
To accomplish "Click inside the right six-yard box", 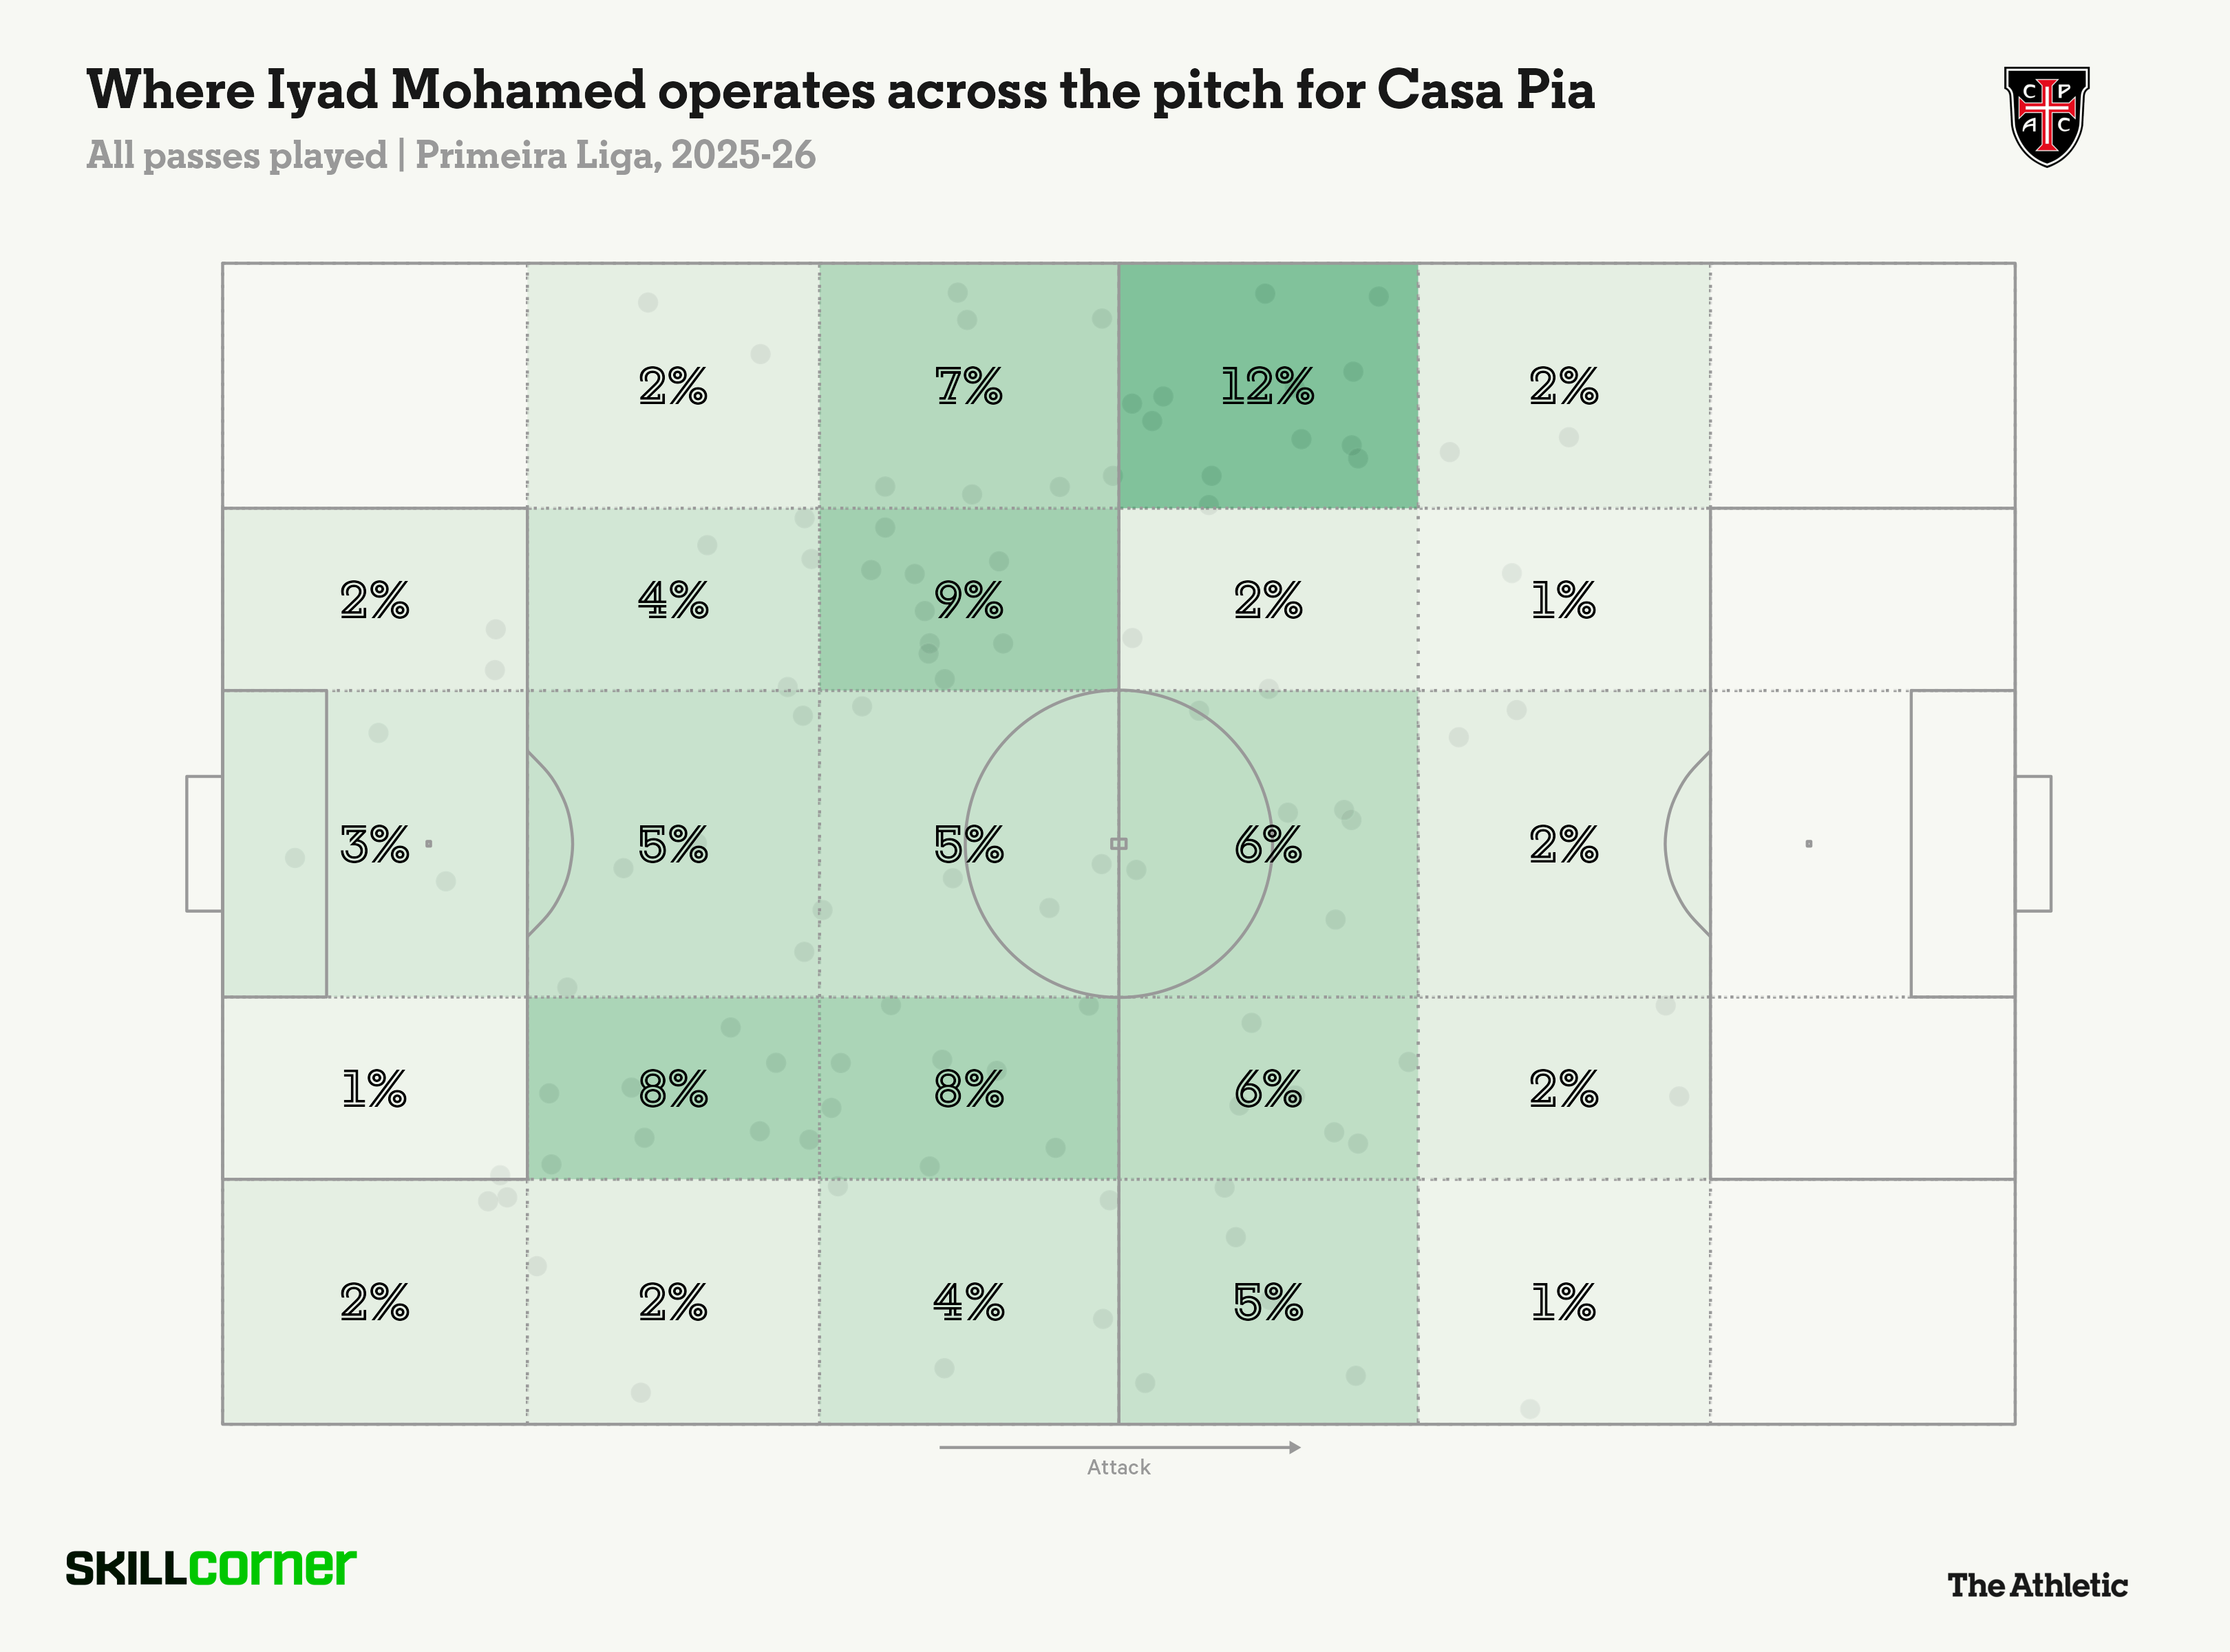I will tap(1962, 843).
